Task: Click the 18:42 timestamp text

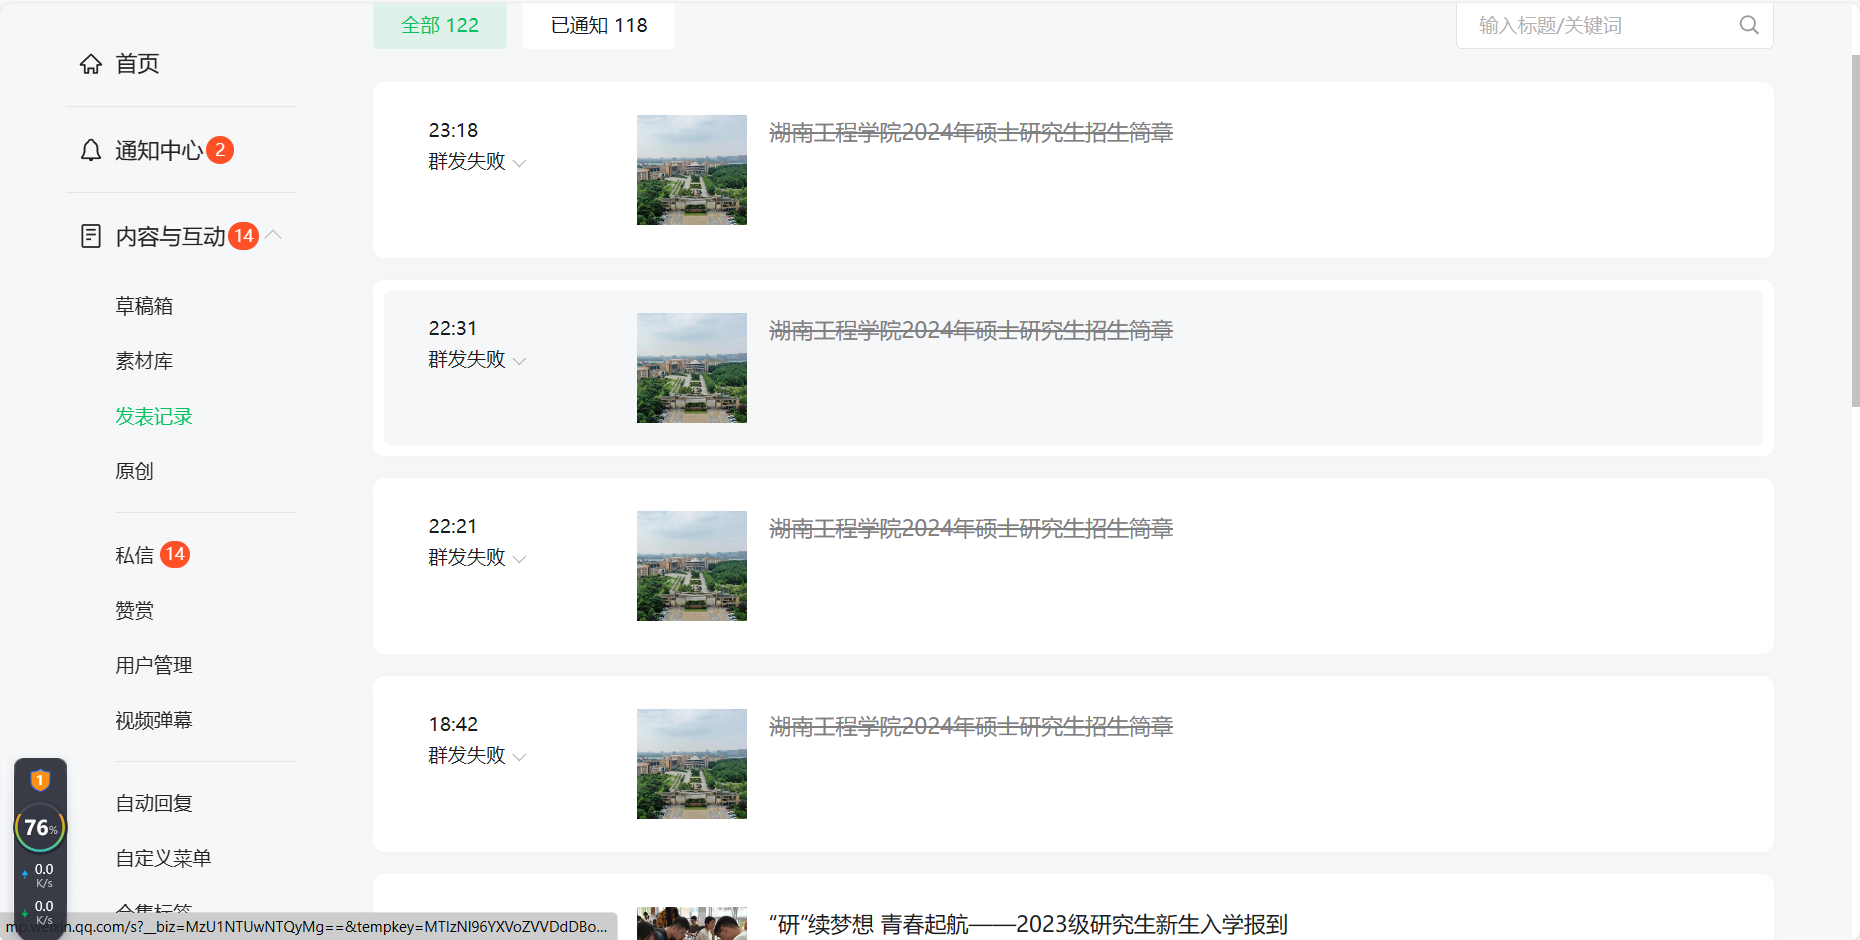Action: (x=453, y=724)
